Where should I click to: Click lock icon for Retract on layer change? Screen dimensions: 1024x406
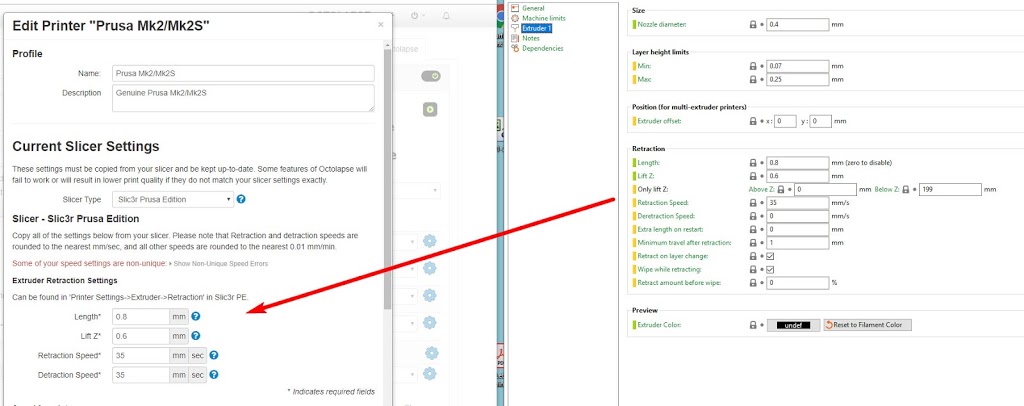[753, 257]
